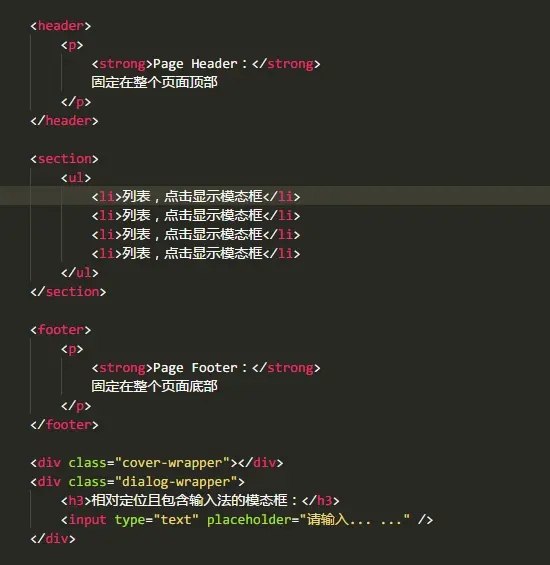Screen dimensions: 550x565
Task: Click the opening <ul> tag
Action: pyautogui.click(x=76, y=178)
